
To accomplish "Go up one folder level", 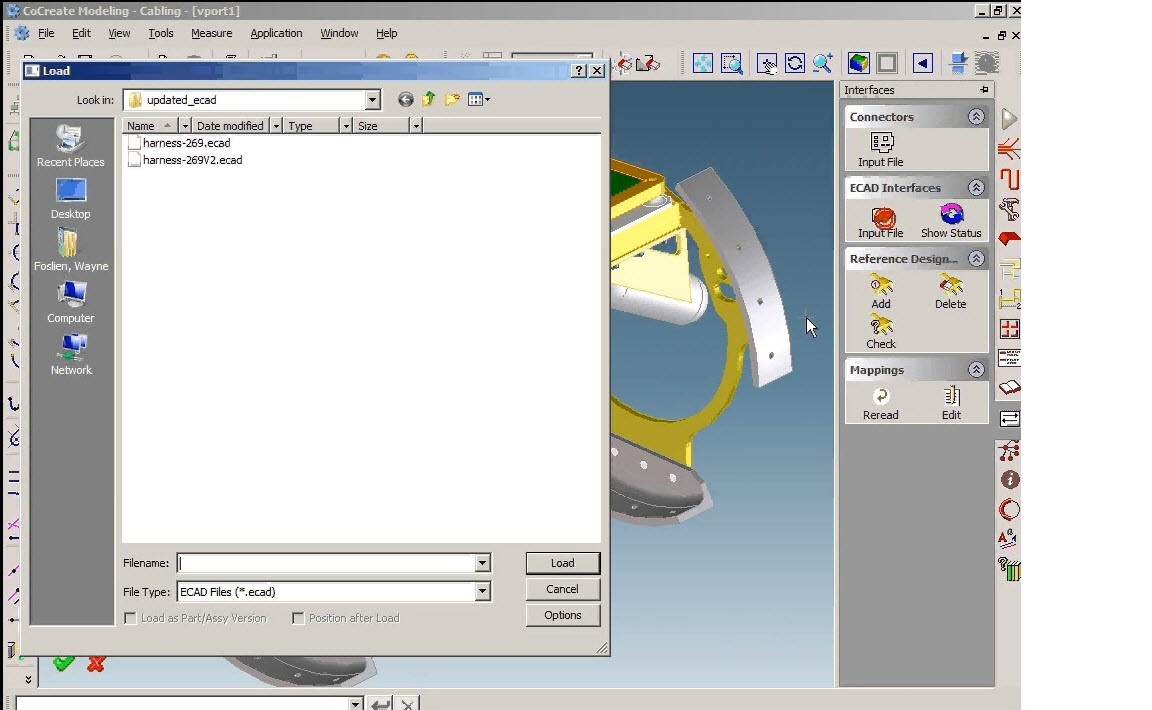I will coord(429,99).
